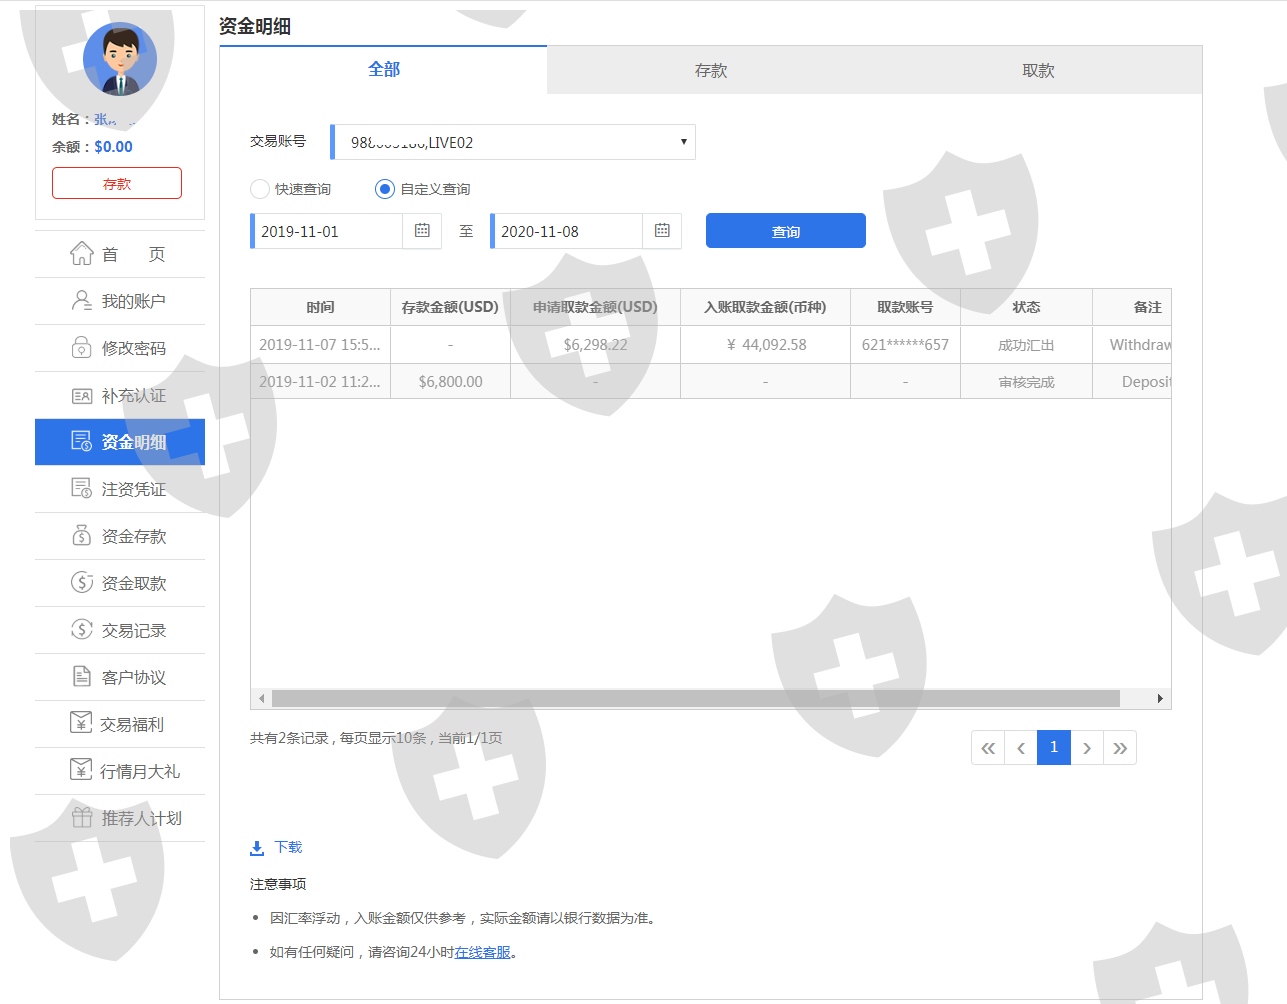The width and height of the screenshot is (1287, 1004).
Task: Switch to the 存款 tab
Action: point(710,71)
